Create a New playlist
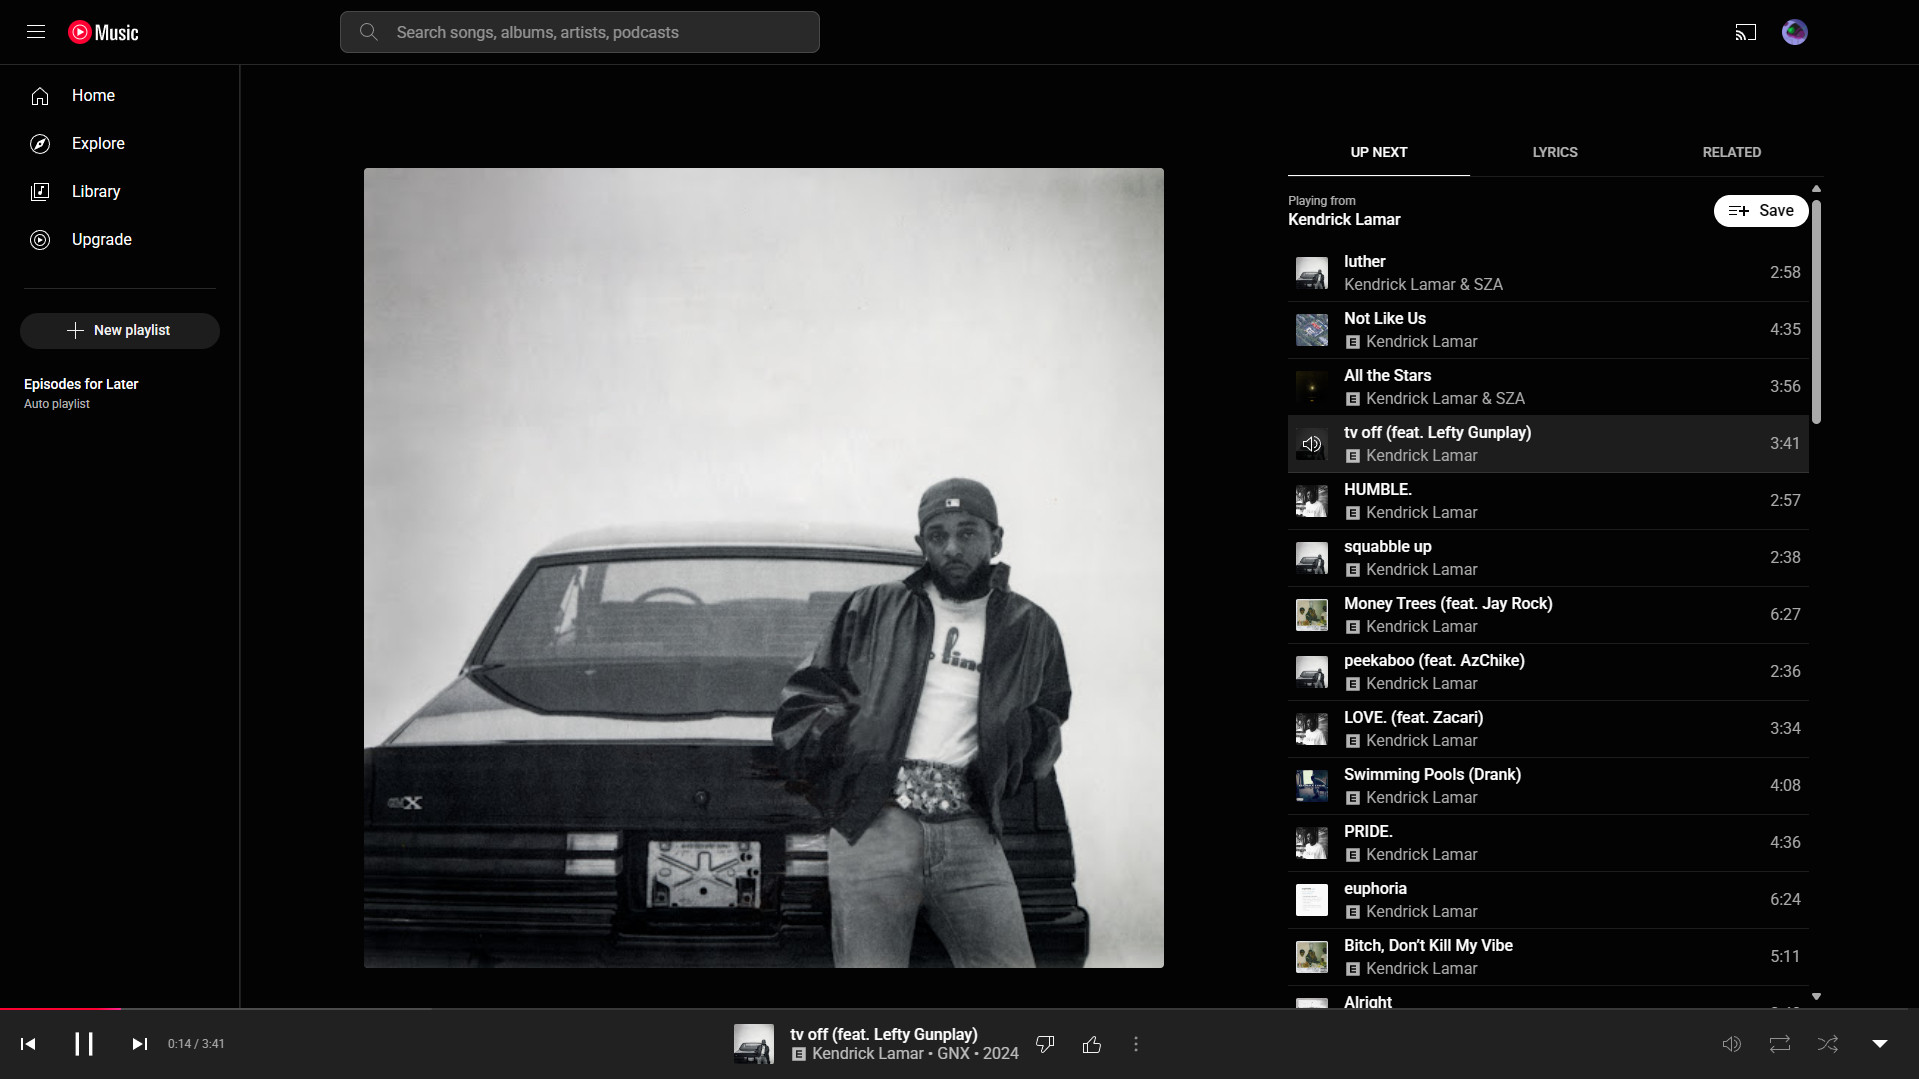The width and height of the screenshot is (1919, 1079). tap(120, 331)
